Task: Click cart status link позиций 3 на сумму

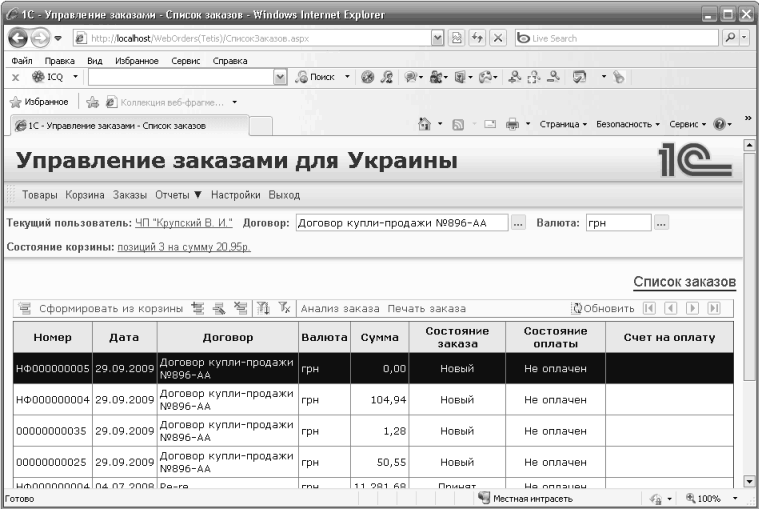Action: [x=184, y=247]
